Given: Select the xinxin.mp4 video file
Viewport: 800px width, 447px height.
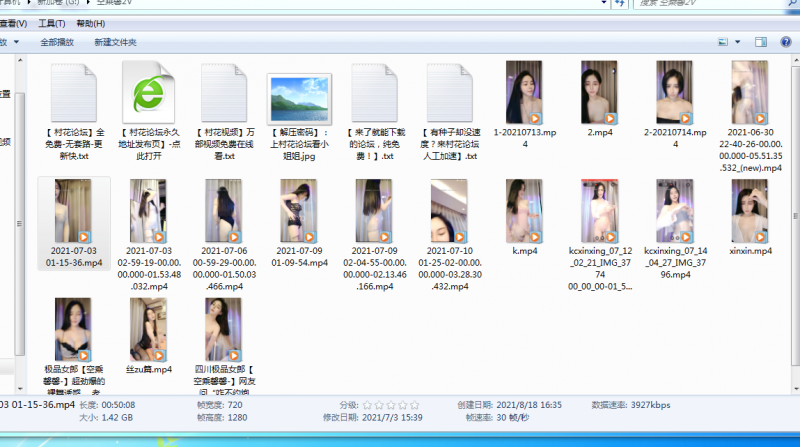Looking at the screenshot, I should 750,217.
